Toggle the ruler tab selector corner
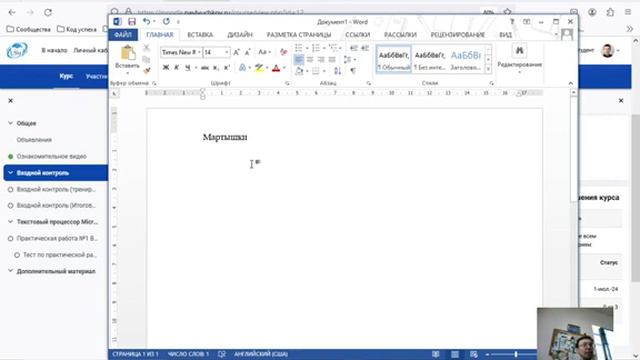The width and height of the screenshot is (640, 360). click(x=114, y=93)
